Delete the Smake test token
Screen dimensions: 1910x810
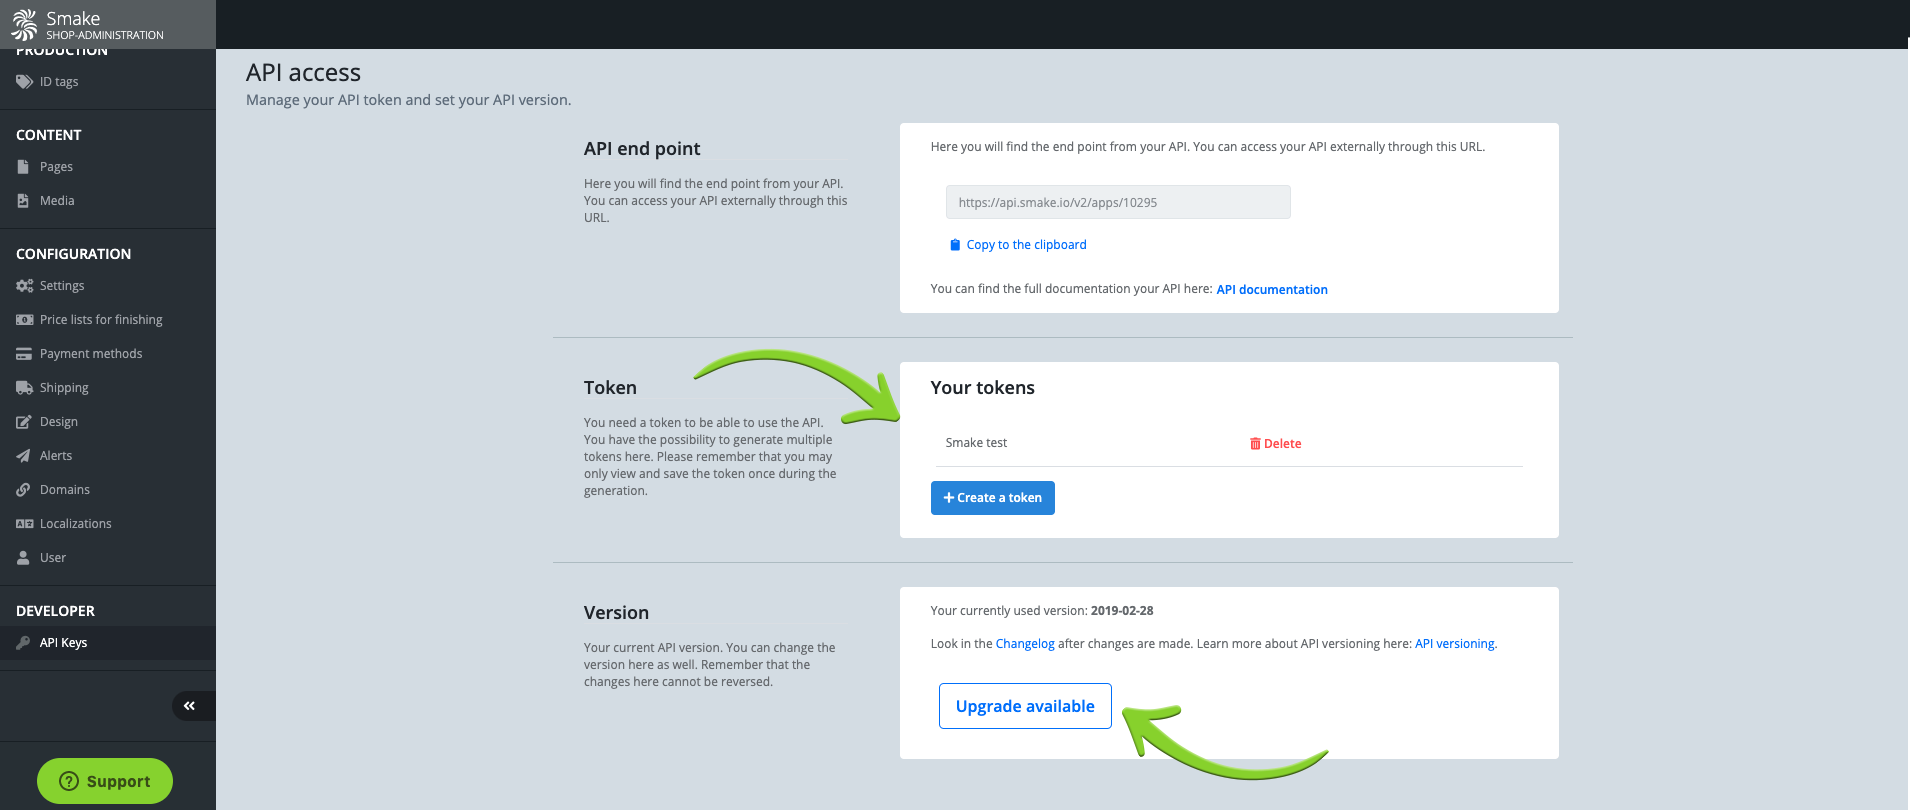[x=1275, y=444]
